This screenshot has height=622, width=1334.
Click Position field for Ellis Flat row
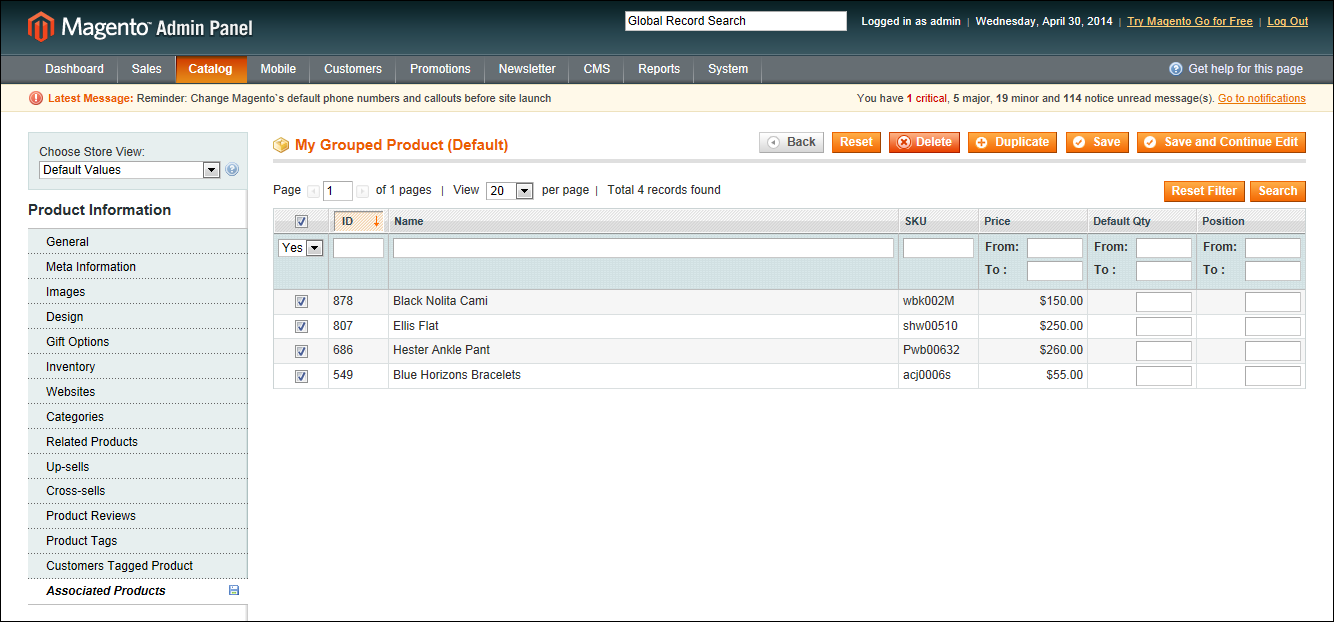click(x=1273, y=327)
